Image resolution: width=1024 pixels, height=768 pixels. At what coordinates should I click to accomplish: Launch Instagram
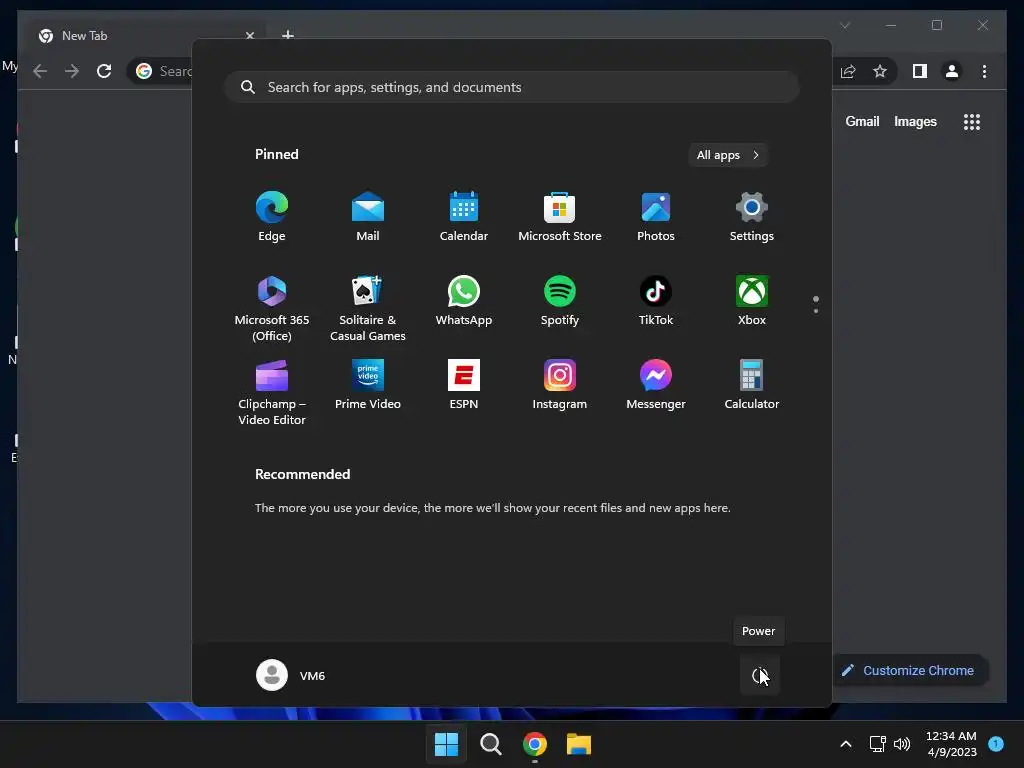point(560,385)
